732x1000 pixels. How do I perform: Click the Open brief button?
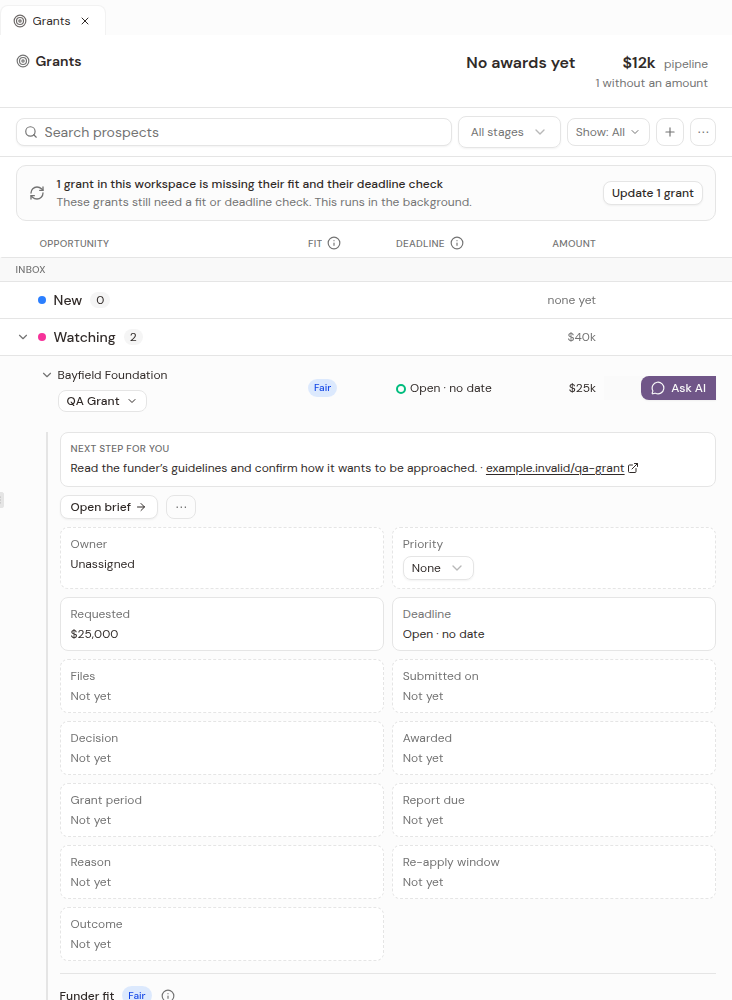[108, 507]
